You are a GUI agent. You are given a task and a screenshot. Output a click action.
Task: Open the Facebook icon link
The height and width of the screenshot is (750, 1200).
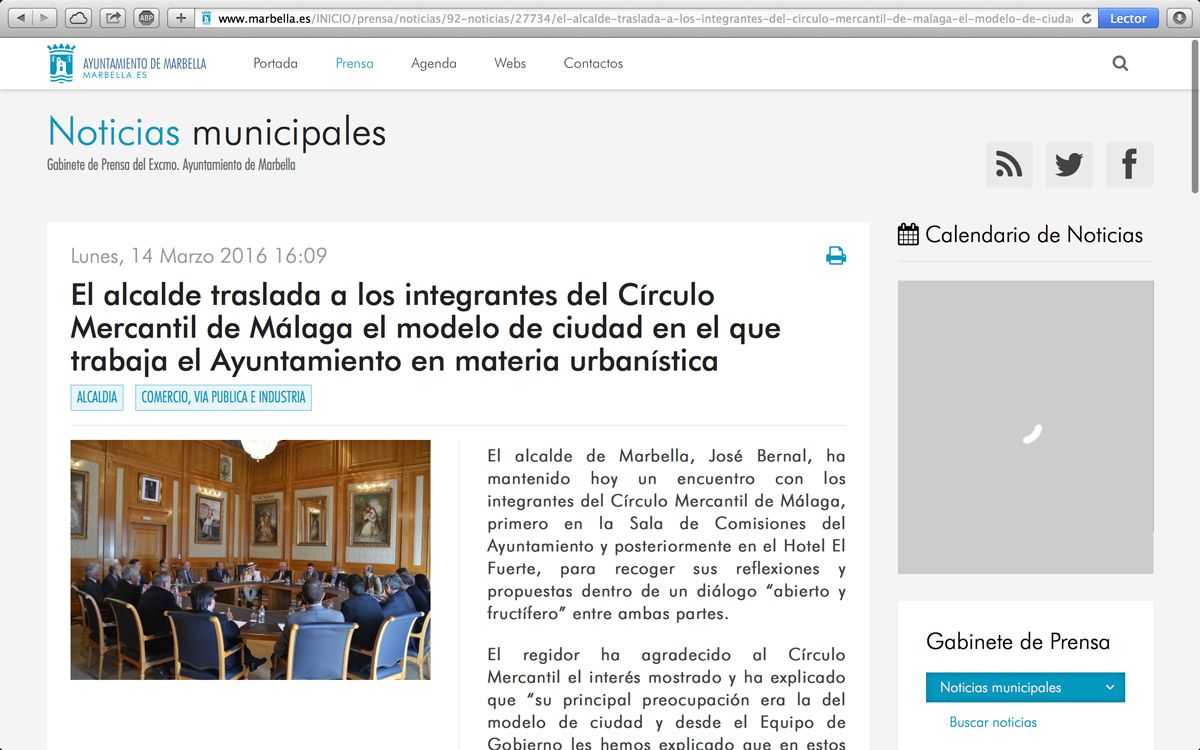pyautogui.click(x=1129, y=165)
